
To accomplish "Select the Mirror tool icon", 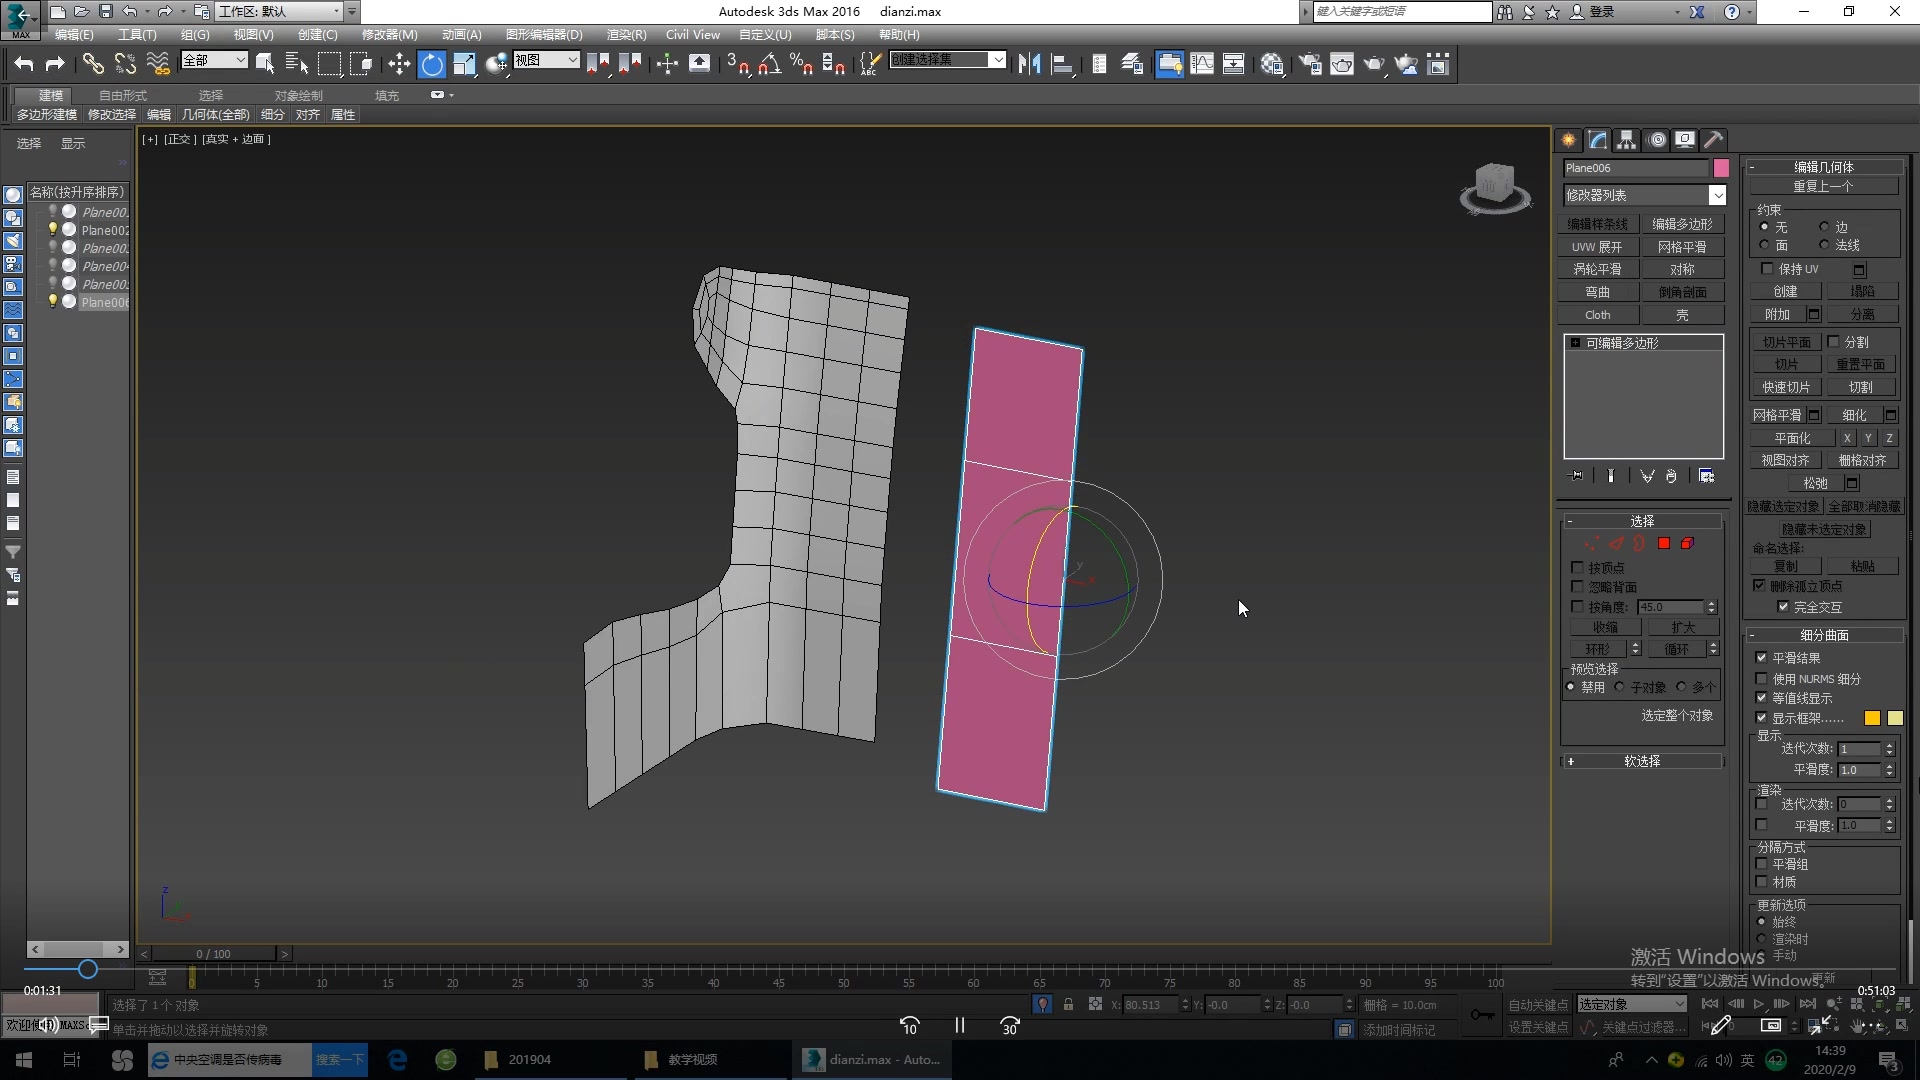I will pyautogui.click(x=1033, y=63).
